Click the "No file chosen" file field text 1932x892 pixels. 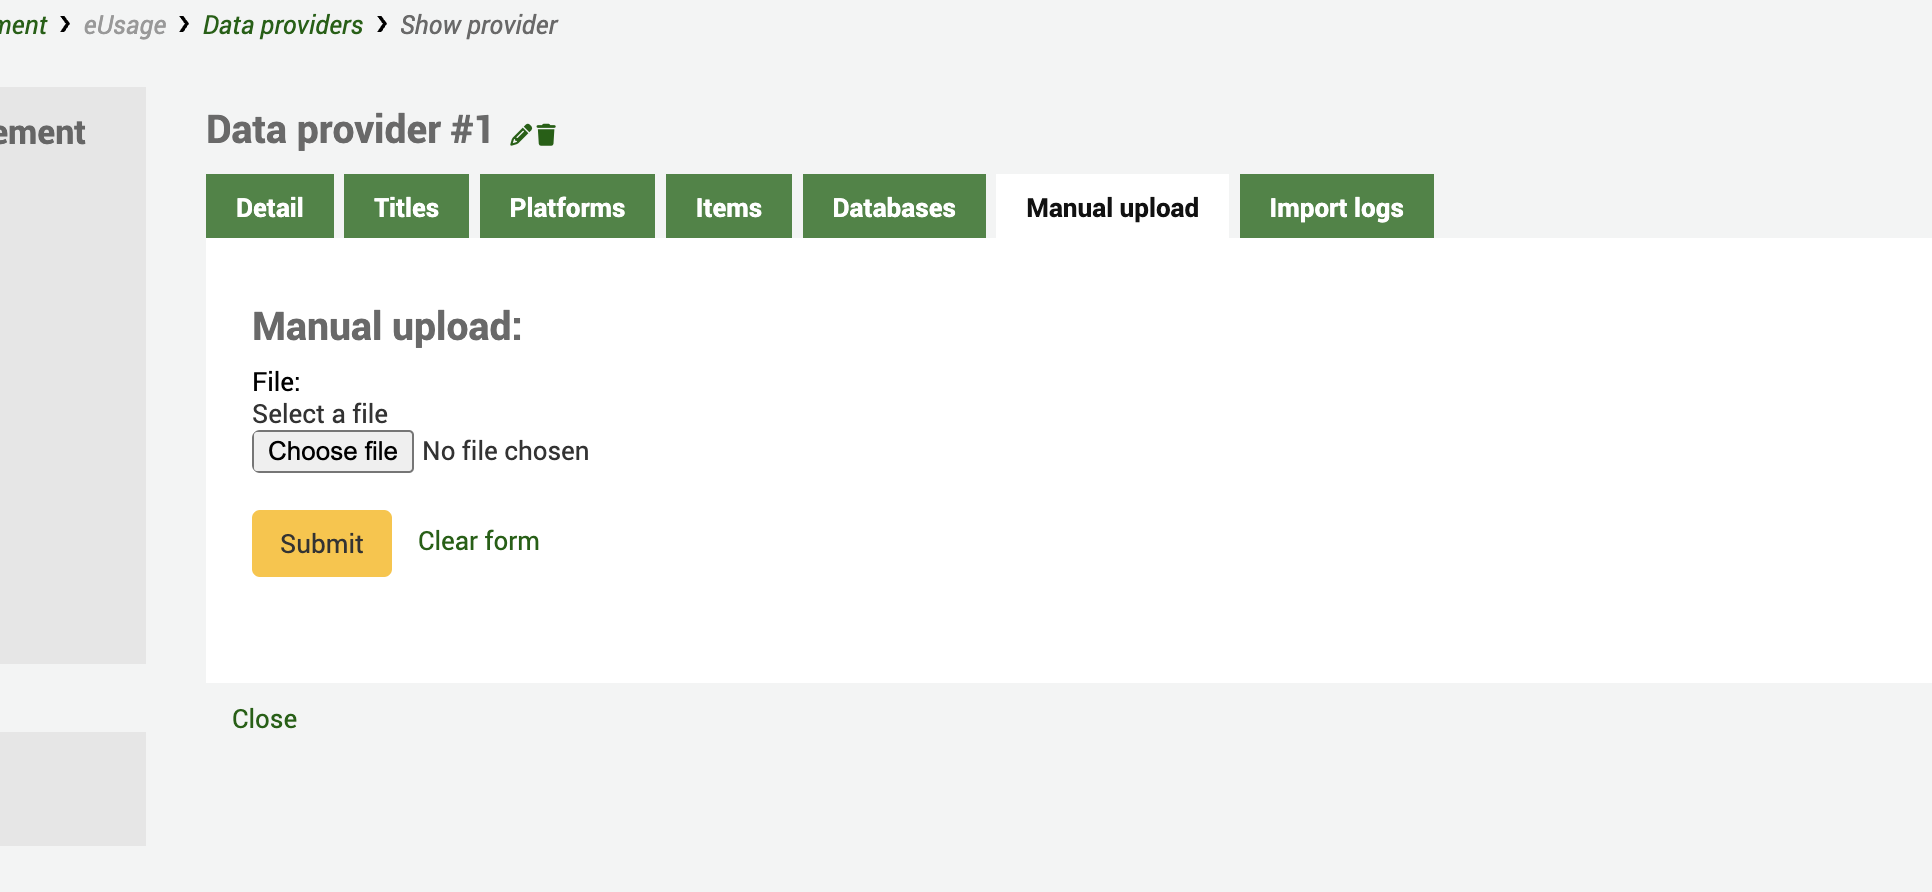click(505, 451)
